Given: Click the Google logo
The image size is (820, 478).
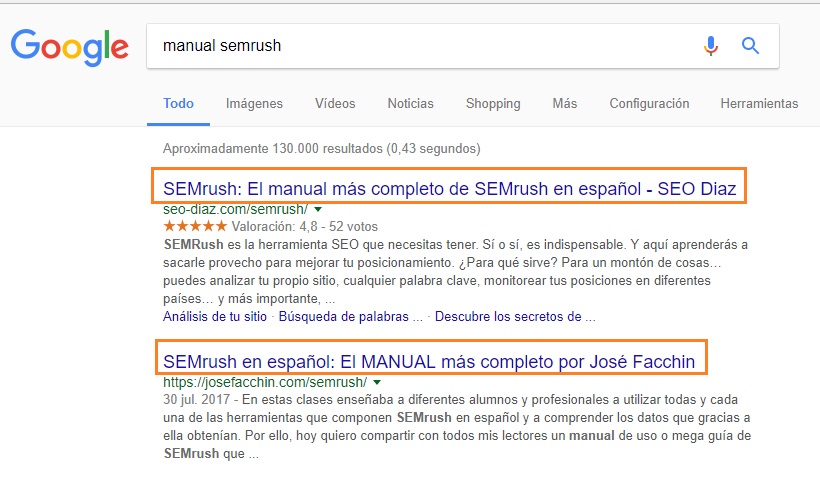Looking at the screenshot, I should coord(70,47).
